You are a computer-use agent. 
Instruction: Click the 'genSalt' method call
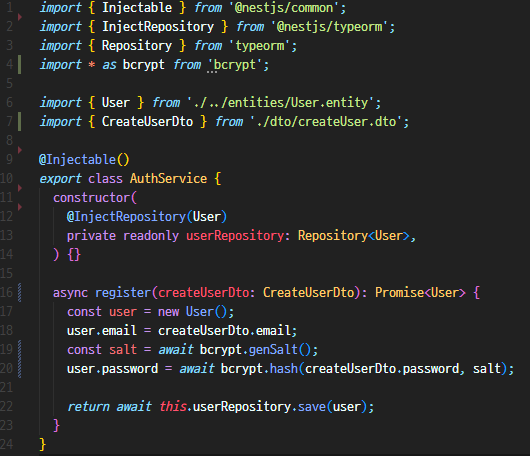273,349
